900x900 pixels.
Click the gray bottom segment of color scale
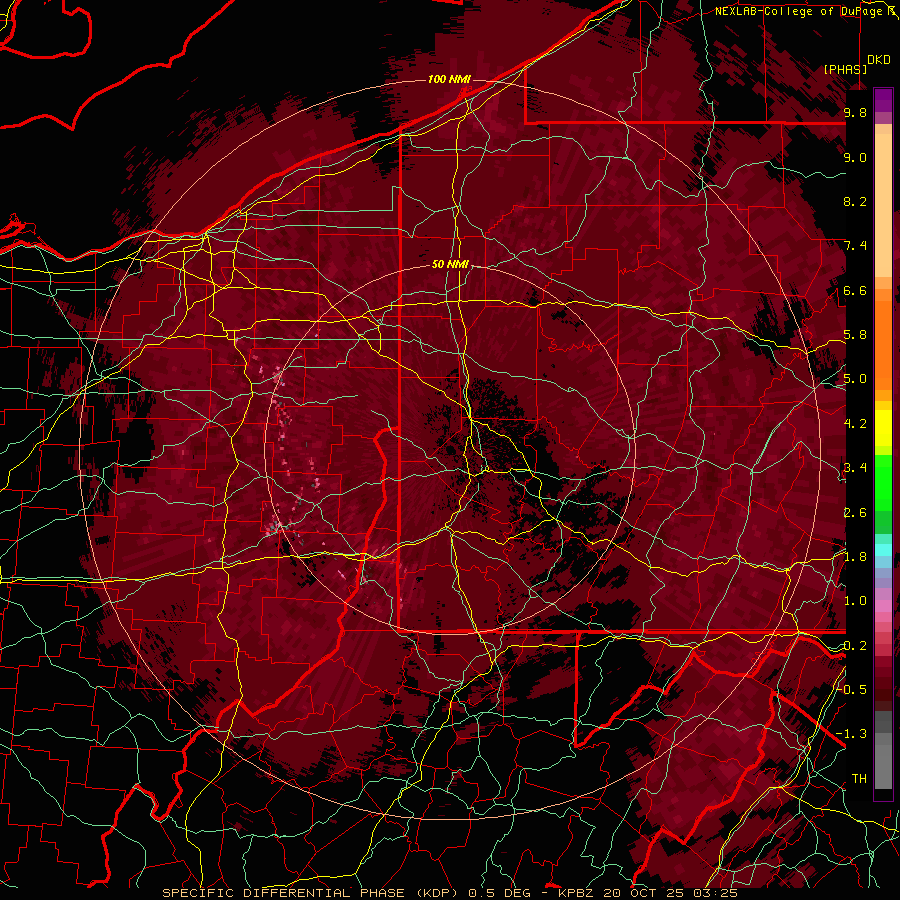coord(883,763)
